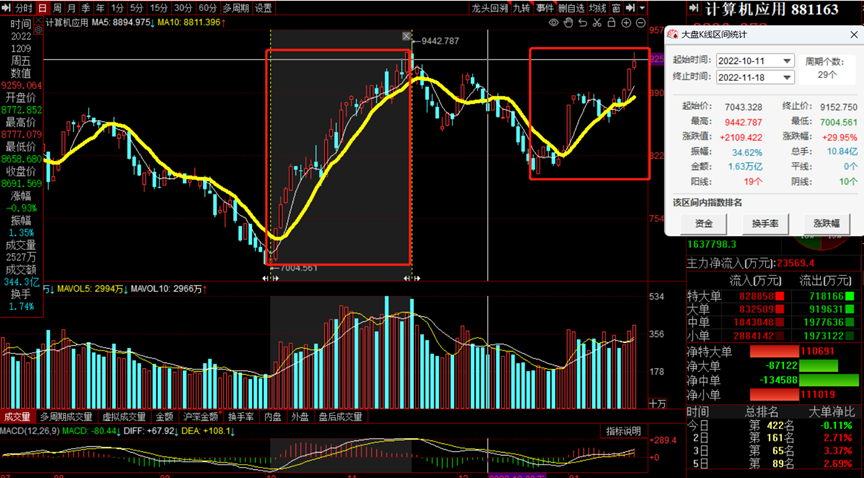Viewport: 864px width, 478px height.
Task: Click the arrow icon left of 分时
Action: [x=8, y=7]
